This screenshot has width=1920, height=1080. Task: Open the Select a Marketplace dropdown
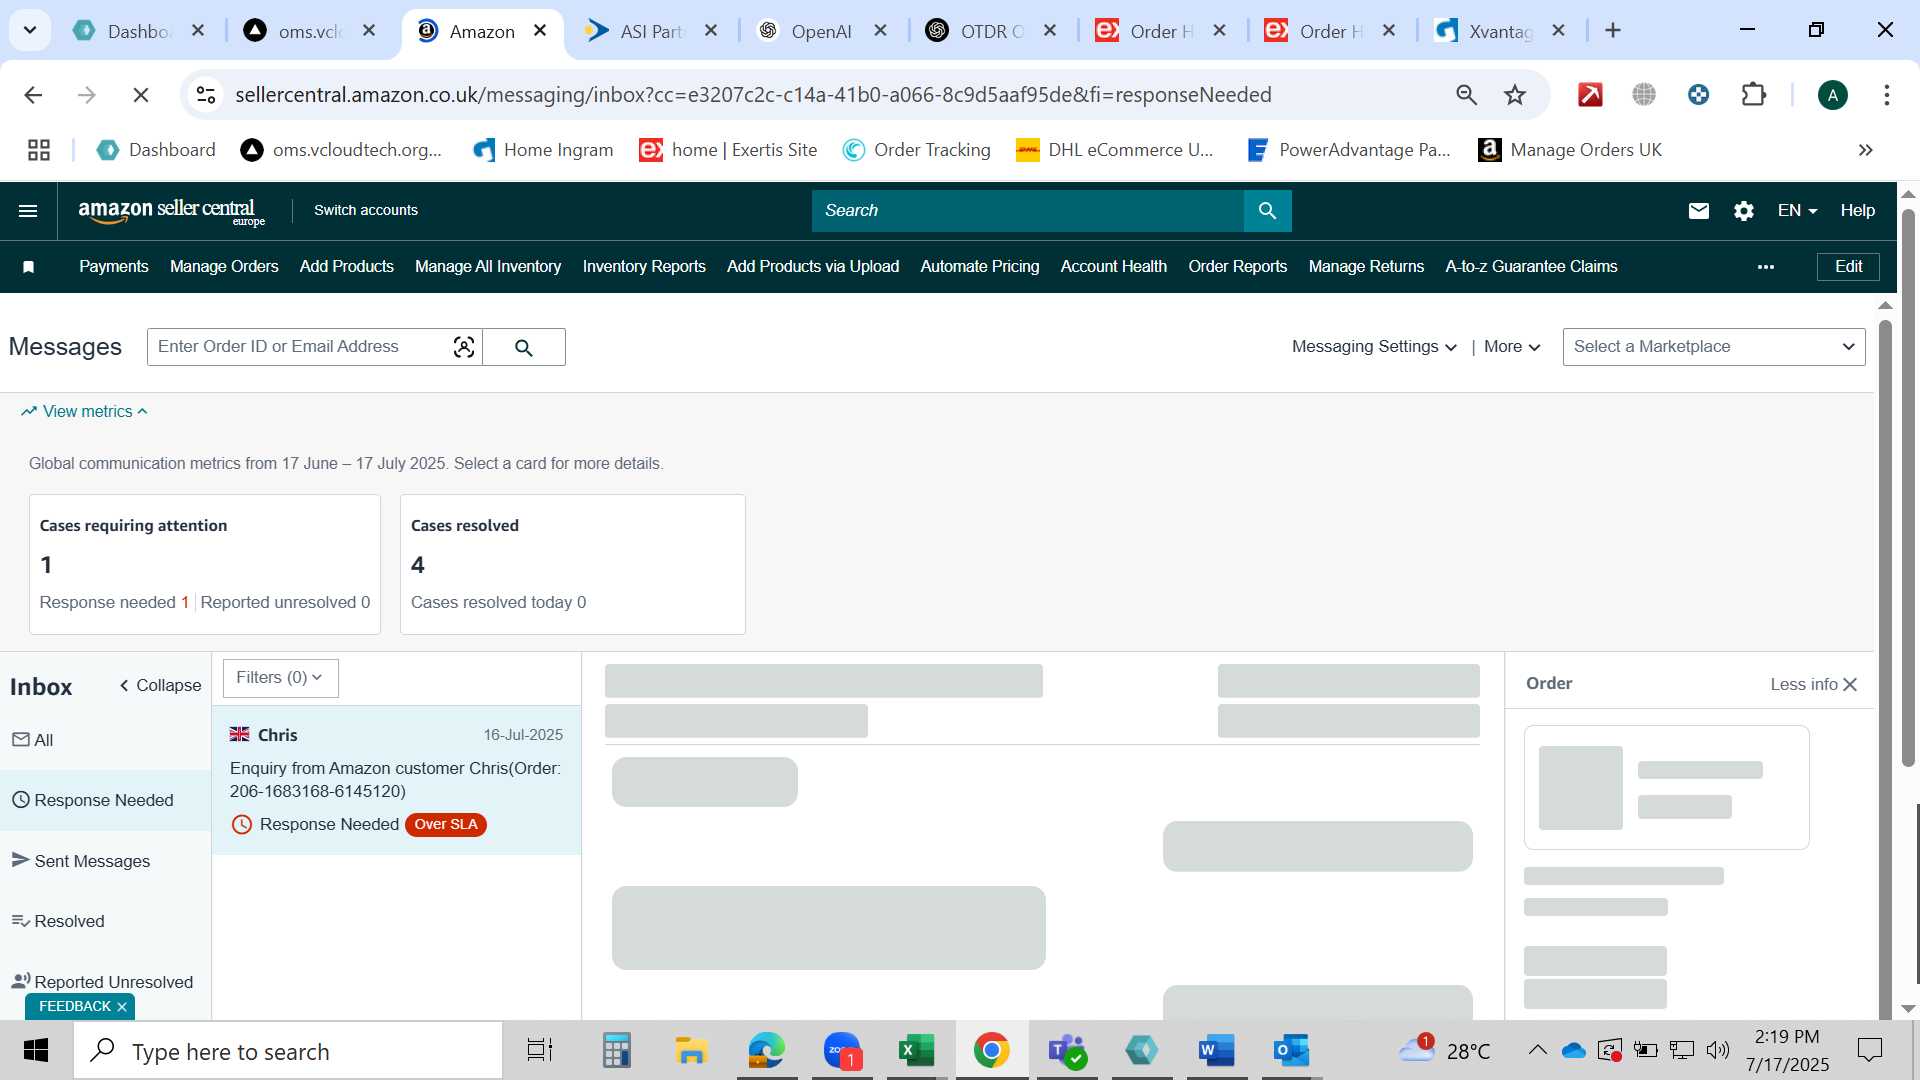pyautogui.click(x=1714, y=347)
